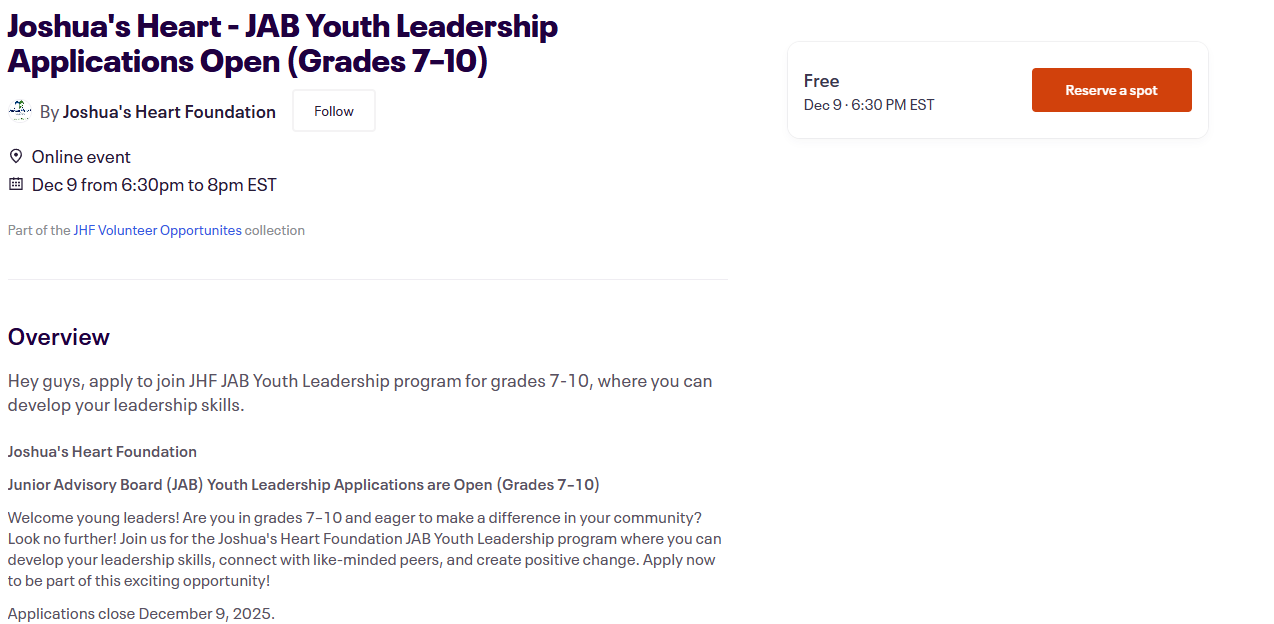Click the JAB Youth Leadership event title
Screen dimensions: 1274x624
pyautogui.click(x=282, y=44)
